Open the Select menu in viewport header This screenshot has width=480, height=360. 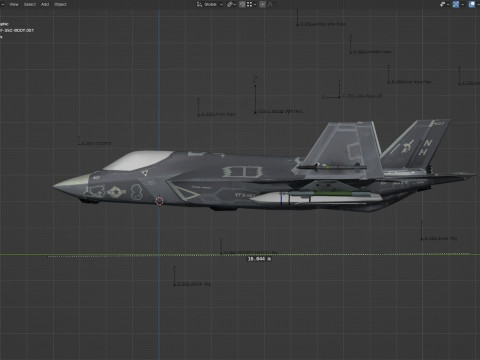(x=30, y=4)
